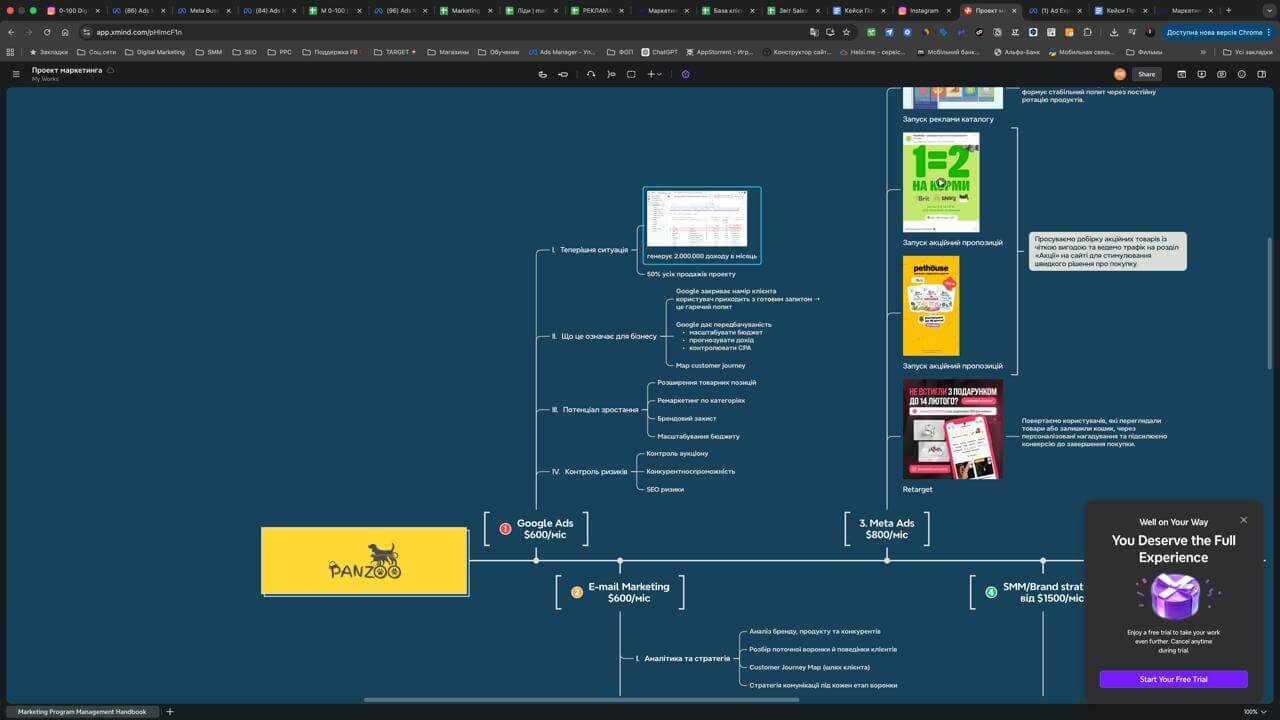The width and height of the screenshot is (1280, 720).
Task: Open the ChatGPT bookmark
Action: click(658, 52)
